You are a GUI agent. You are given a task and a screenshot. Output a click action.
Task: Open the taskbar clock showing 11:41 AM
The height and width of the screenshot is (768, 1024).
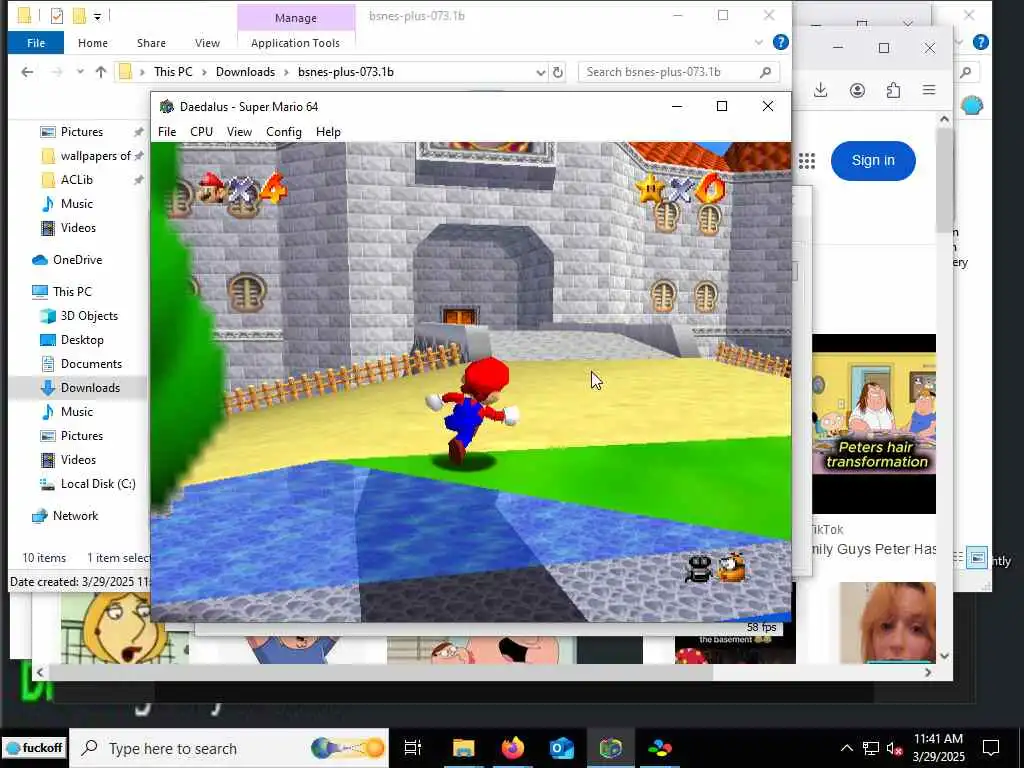[938, 748]
